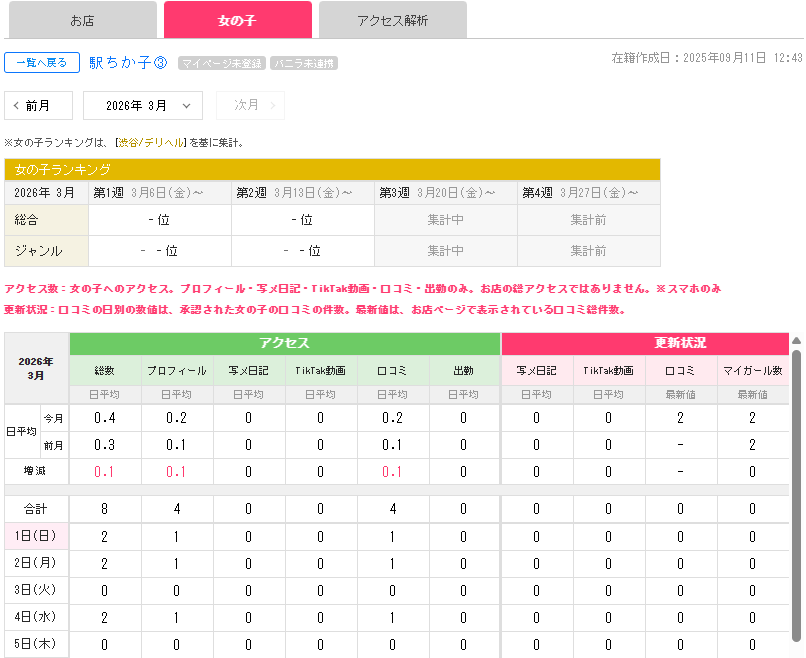Select the 女の子 tab
Viewport: 806px width, 658px height.
(237, 19)
